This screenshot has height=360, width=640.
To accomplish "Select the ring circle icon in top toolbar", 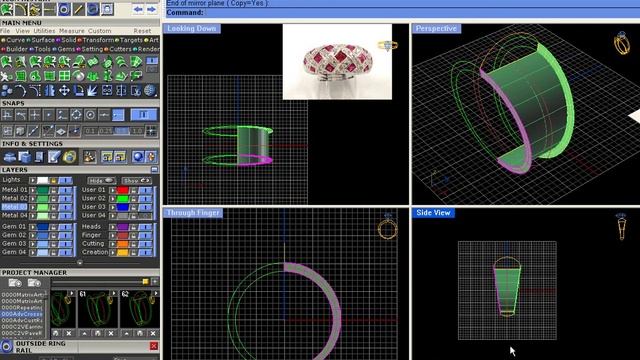I will (x=64, y=9).
